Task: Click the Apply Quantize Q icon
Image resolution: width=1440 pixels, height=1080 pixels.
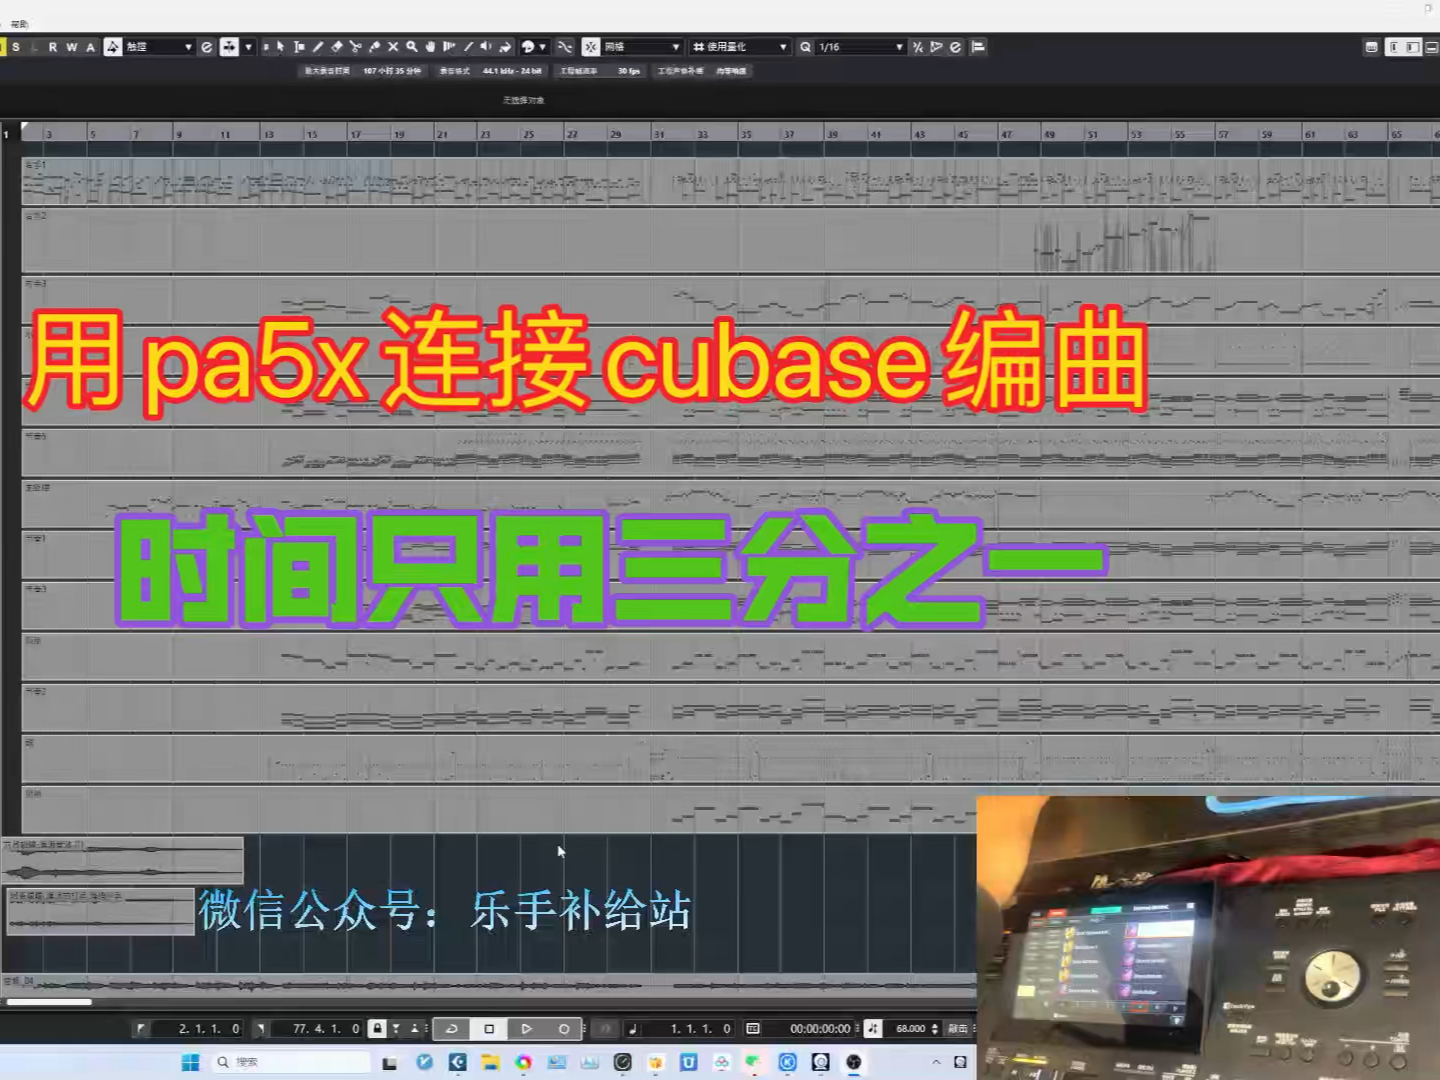Action: pyautogui.click(x=805, y=47)
